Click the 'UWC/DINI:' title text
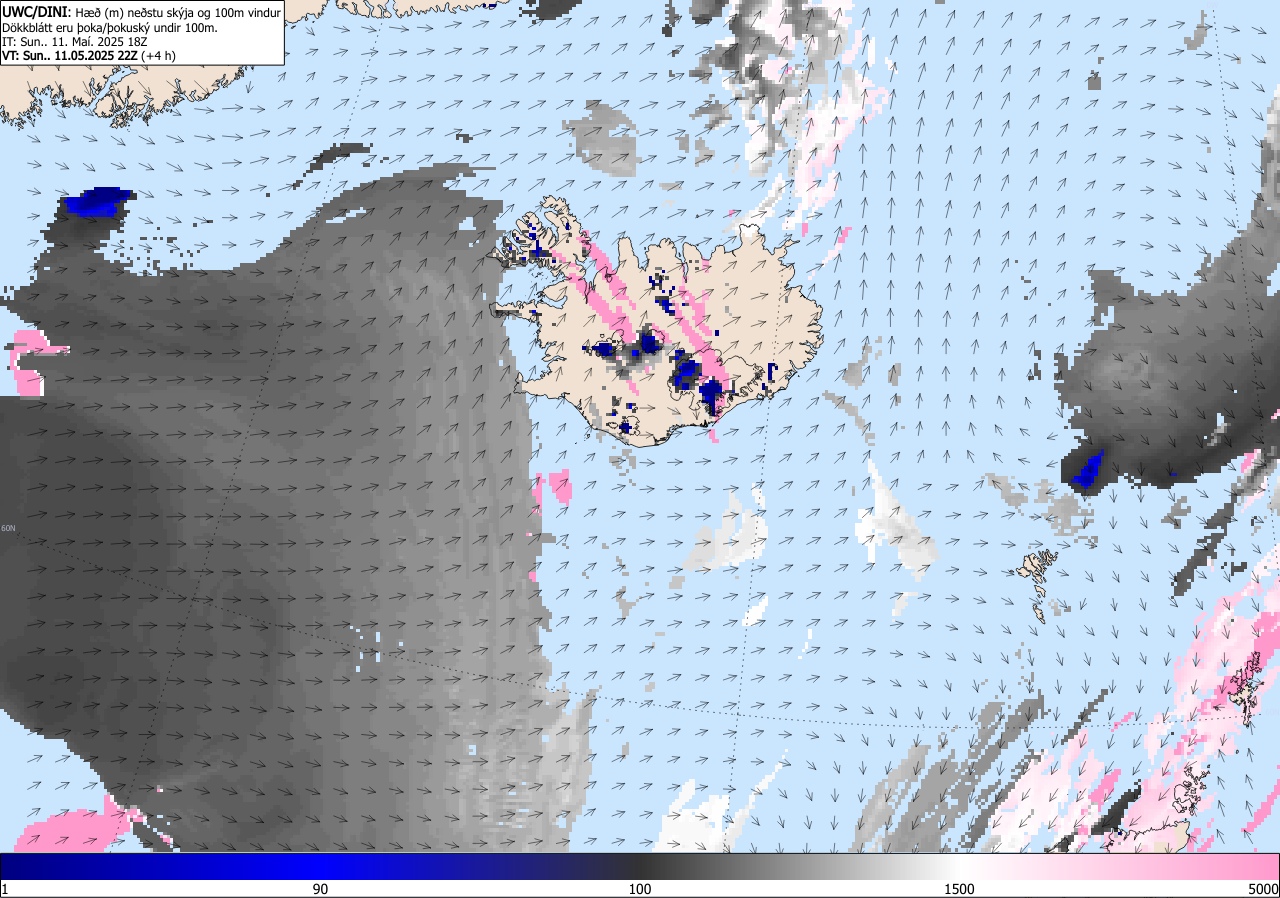This screenshot has height=898, width=1280. (x=37, y=11)
